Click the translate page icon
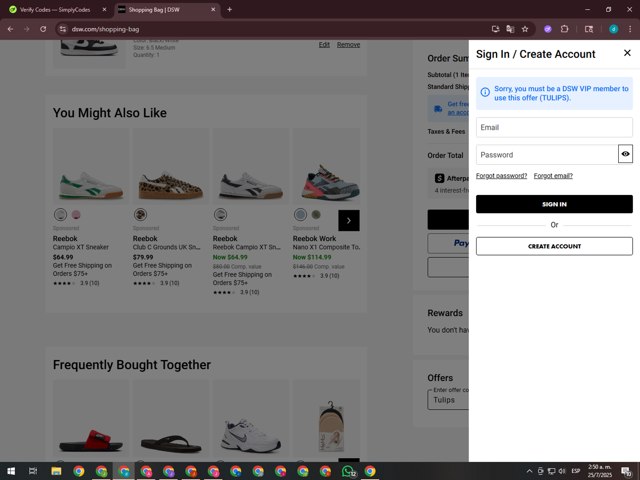 [x=510, y=29]
